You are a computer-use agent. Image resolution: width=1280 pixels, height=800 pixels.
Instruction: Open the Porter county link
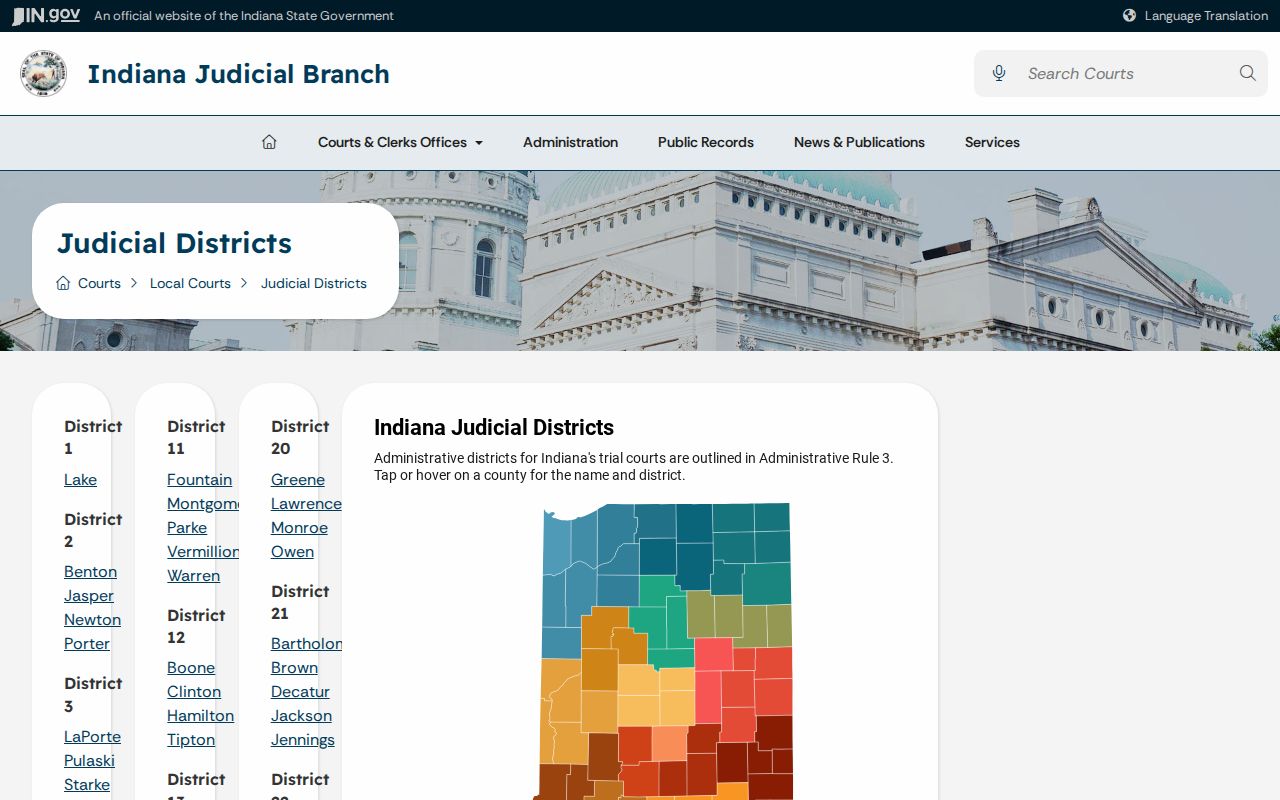click(x=87, y=644)
